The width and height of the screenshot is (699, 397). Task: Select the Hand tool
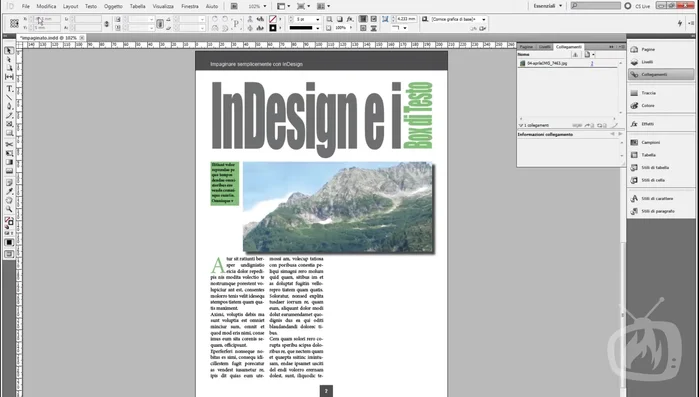point(9,200)
